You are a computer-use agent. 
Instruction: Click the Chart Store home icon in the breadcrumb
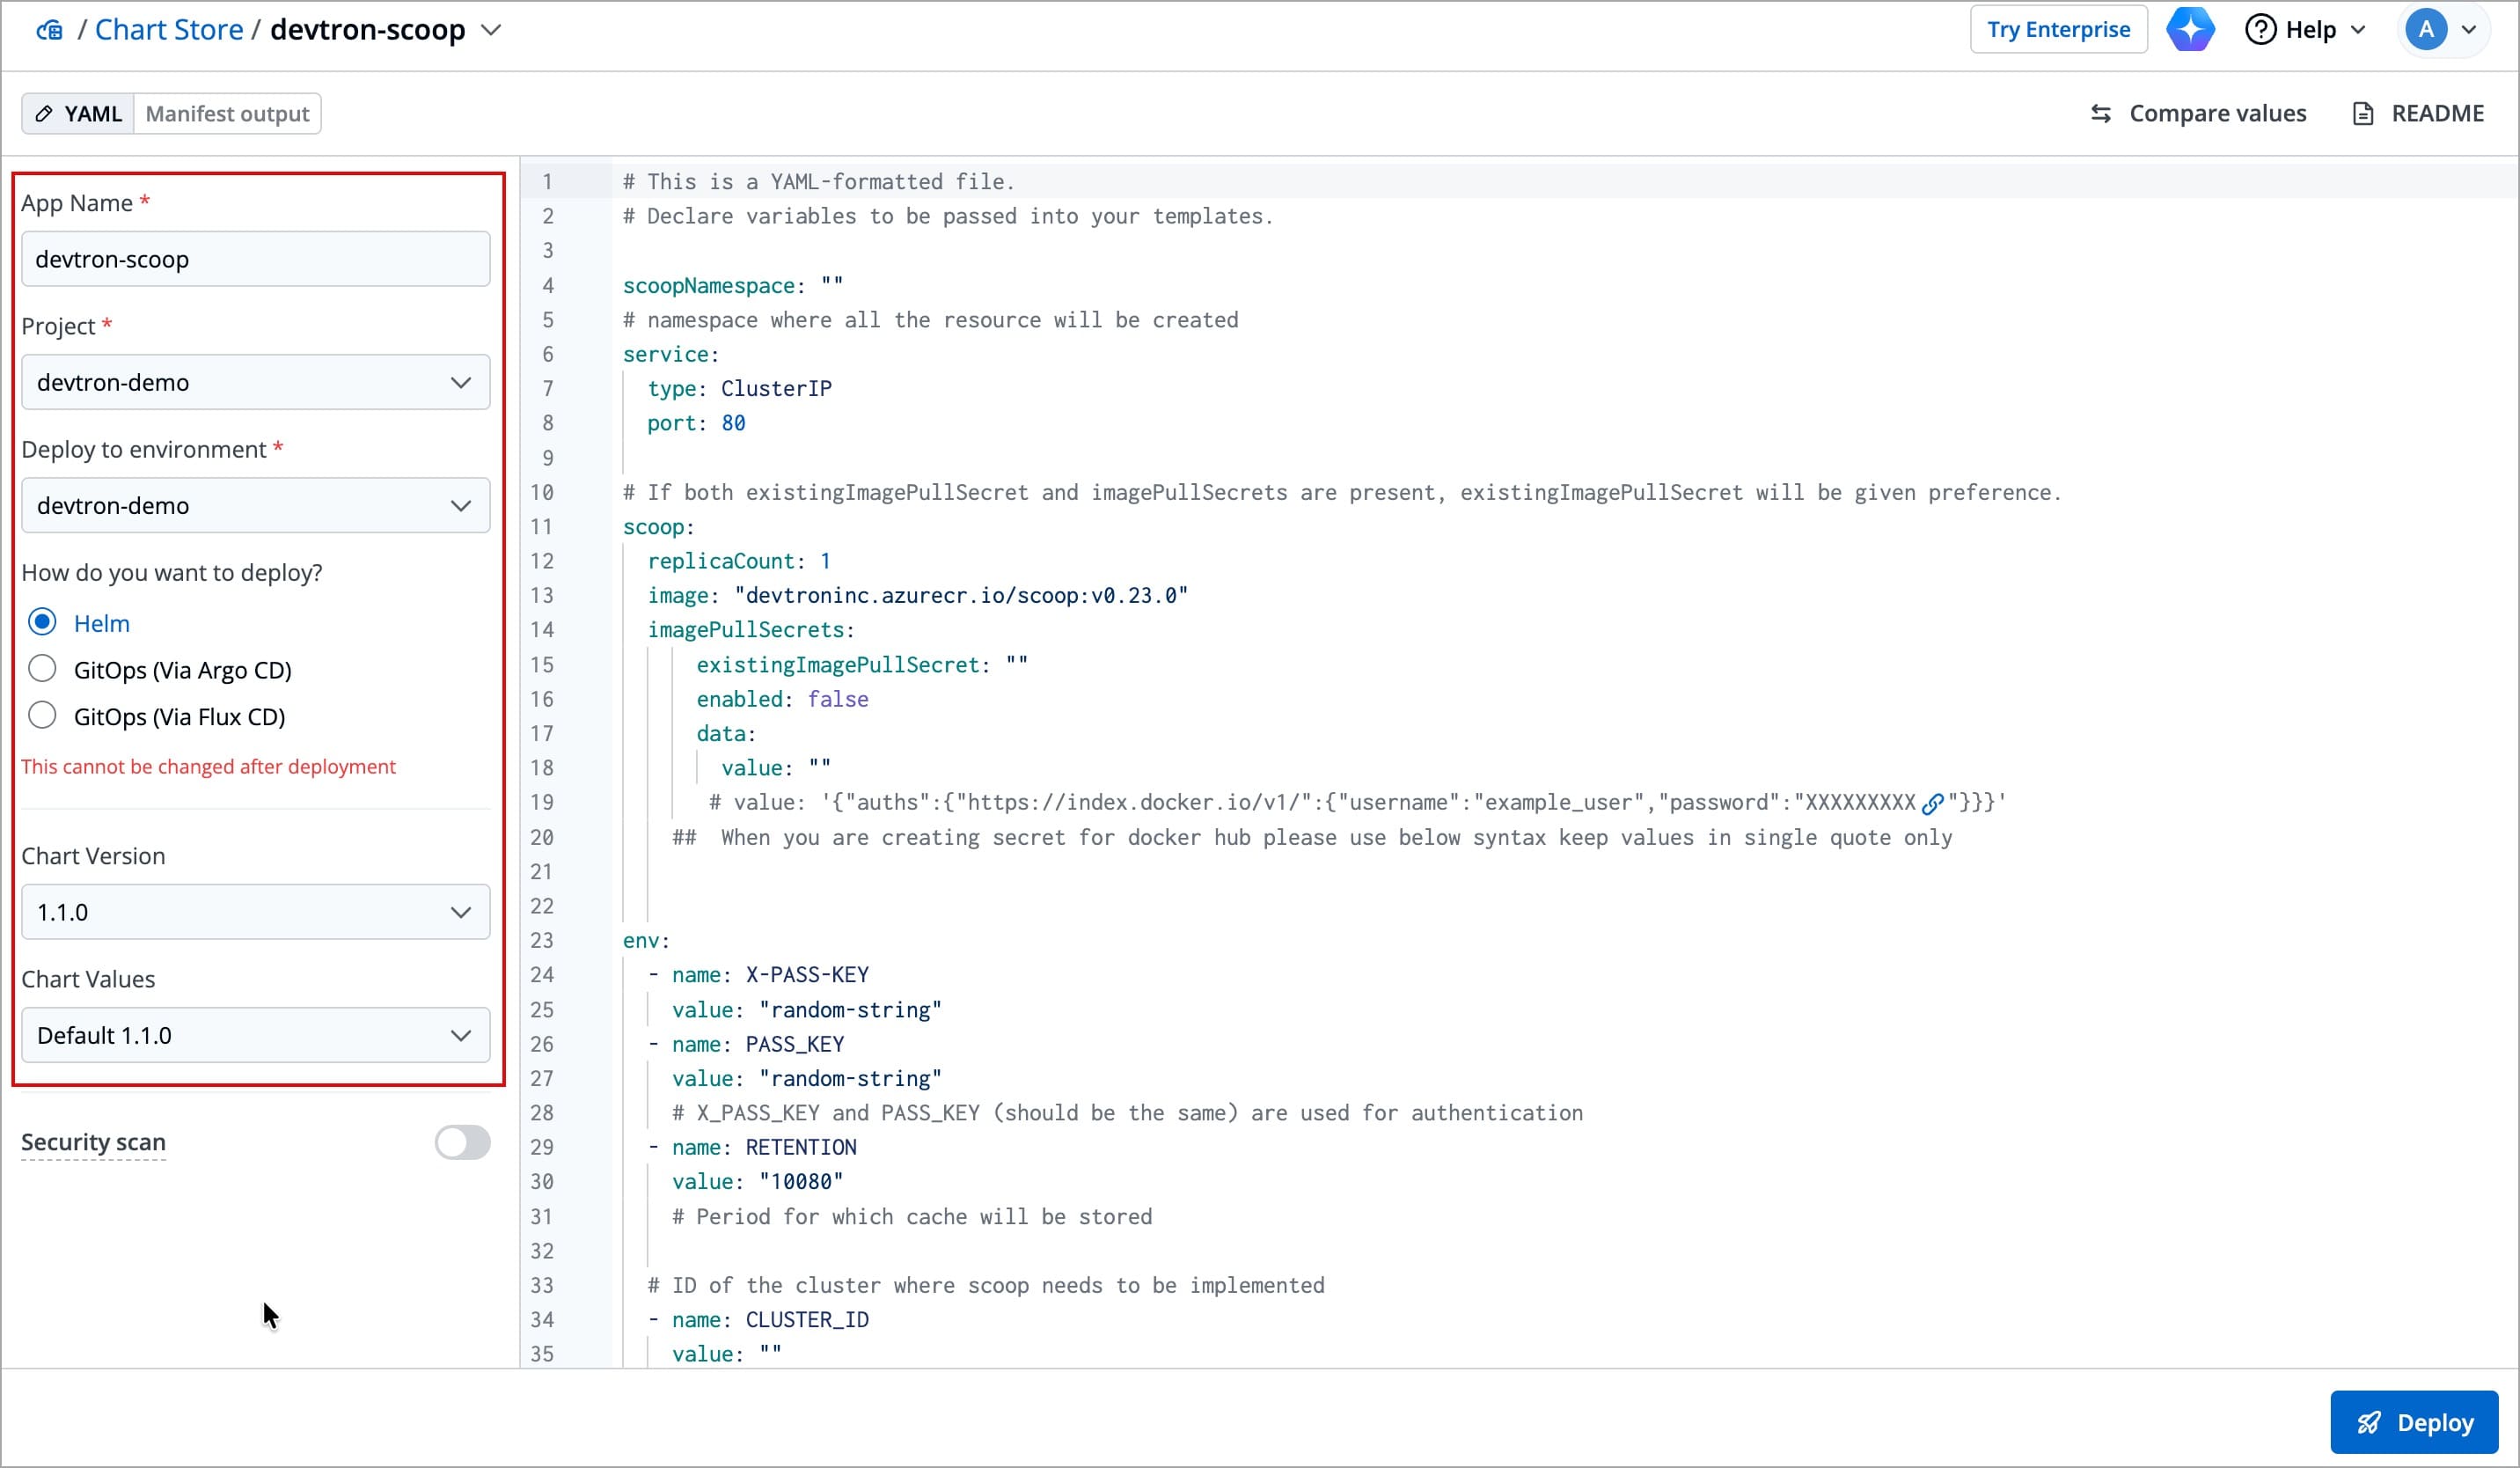point(49,30)
